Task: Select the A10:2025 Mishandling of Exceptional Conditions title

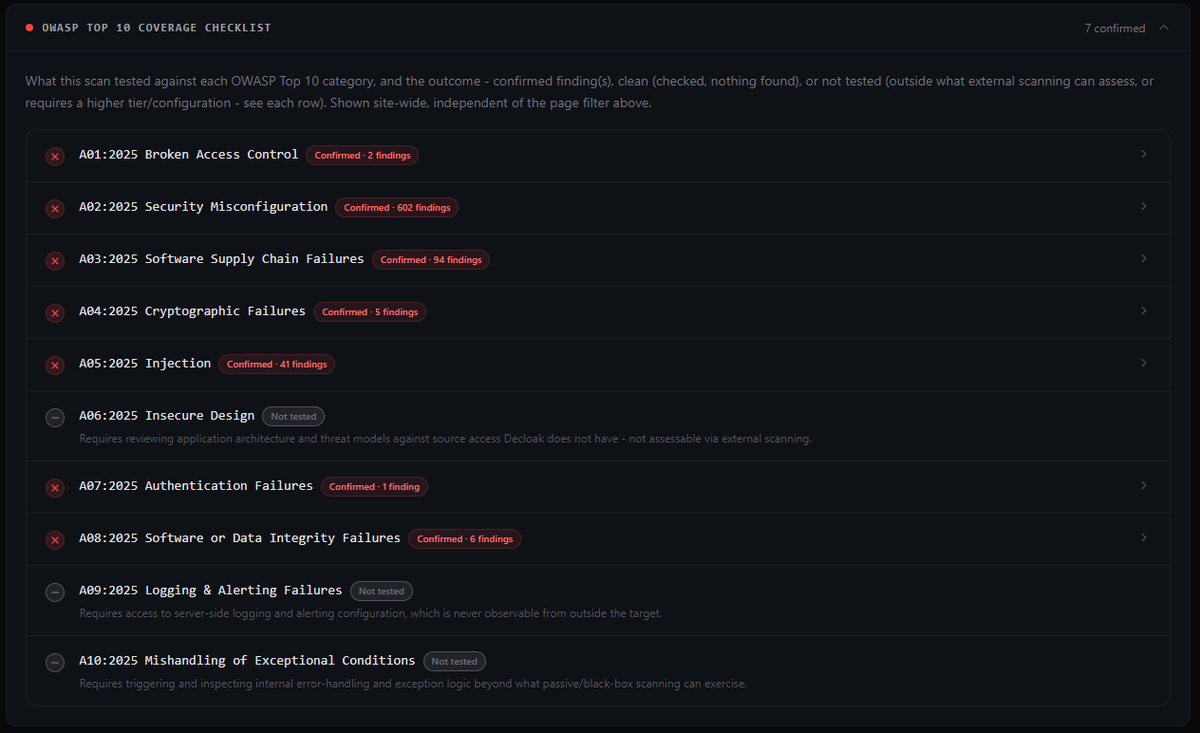Action: click(247, 661)
